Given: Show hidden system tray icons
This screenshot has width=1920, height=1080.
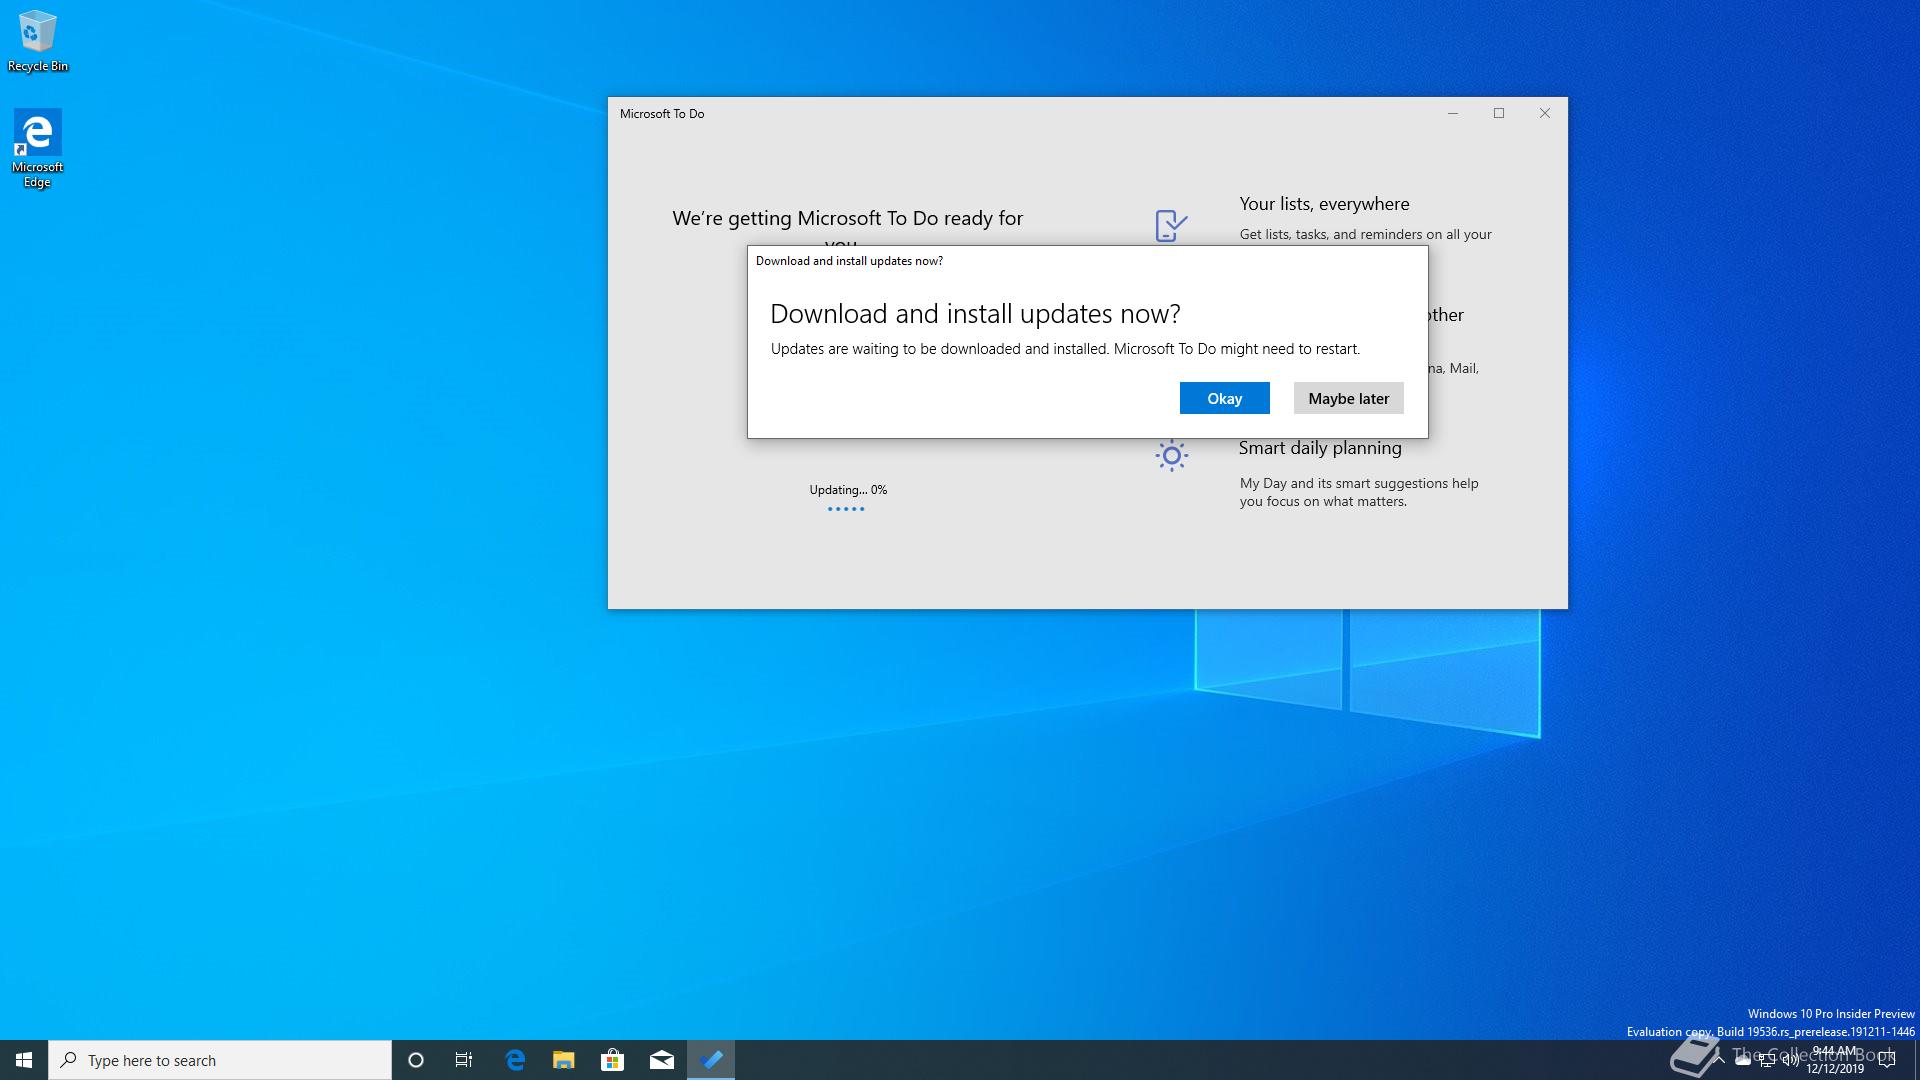Looking at the screenshot, I should (x=1719, y=1061).
